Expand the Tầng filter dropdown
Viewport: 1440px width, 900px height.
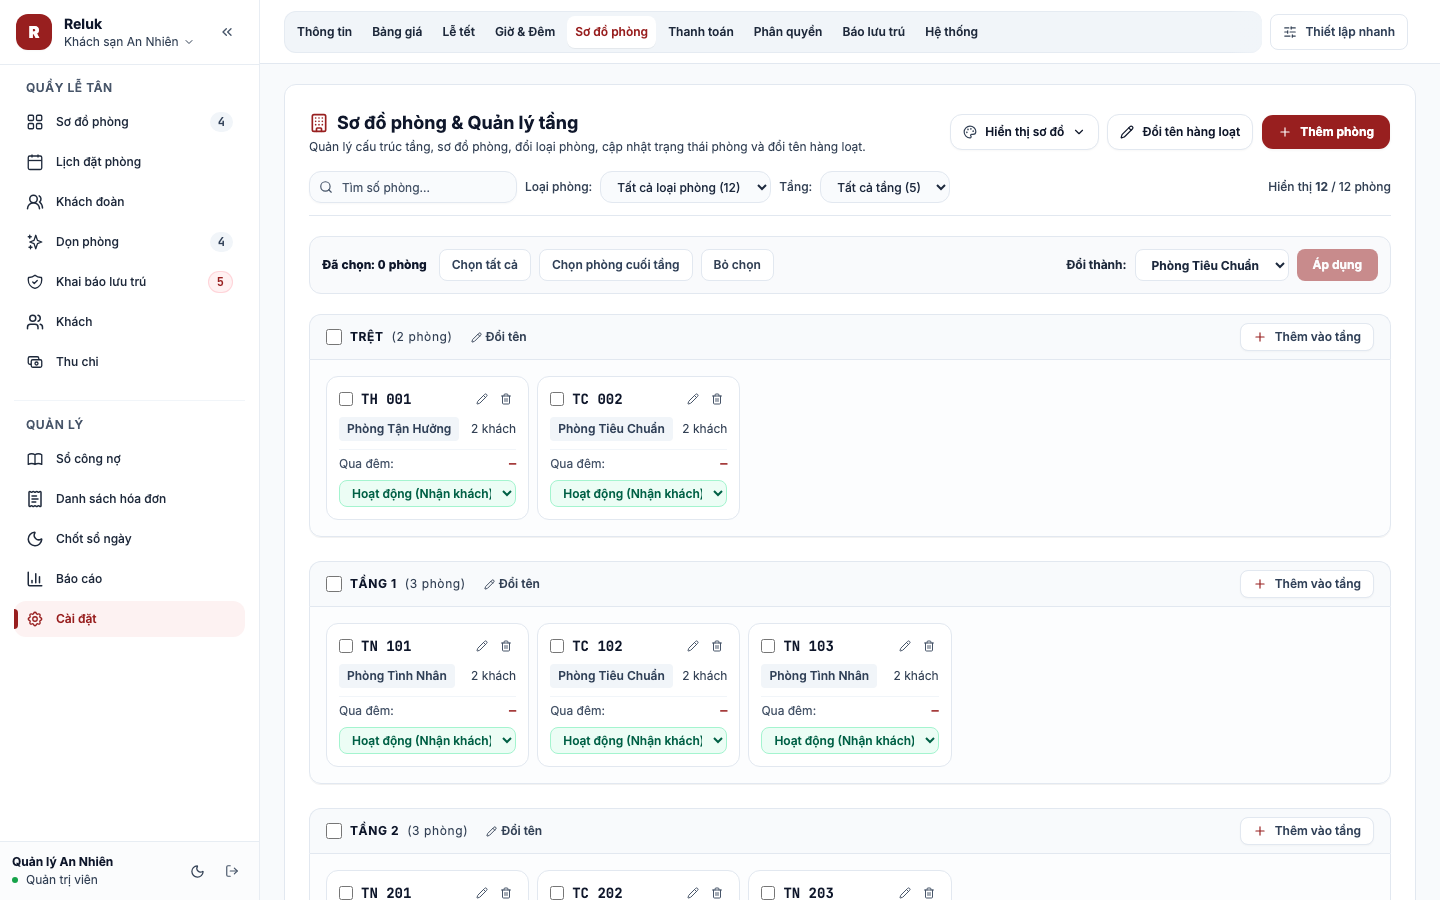[884, 187]
